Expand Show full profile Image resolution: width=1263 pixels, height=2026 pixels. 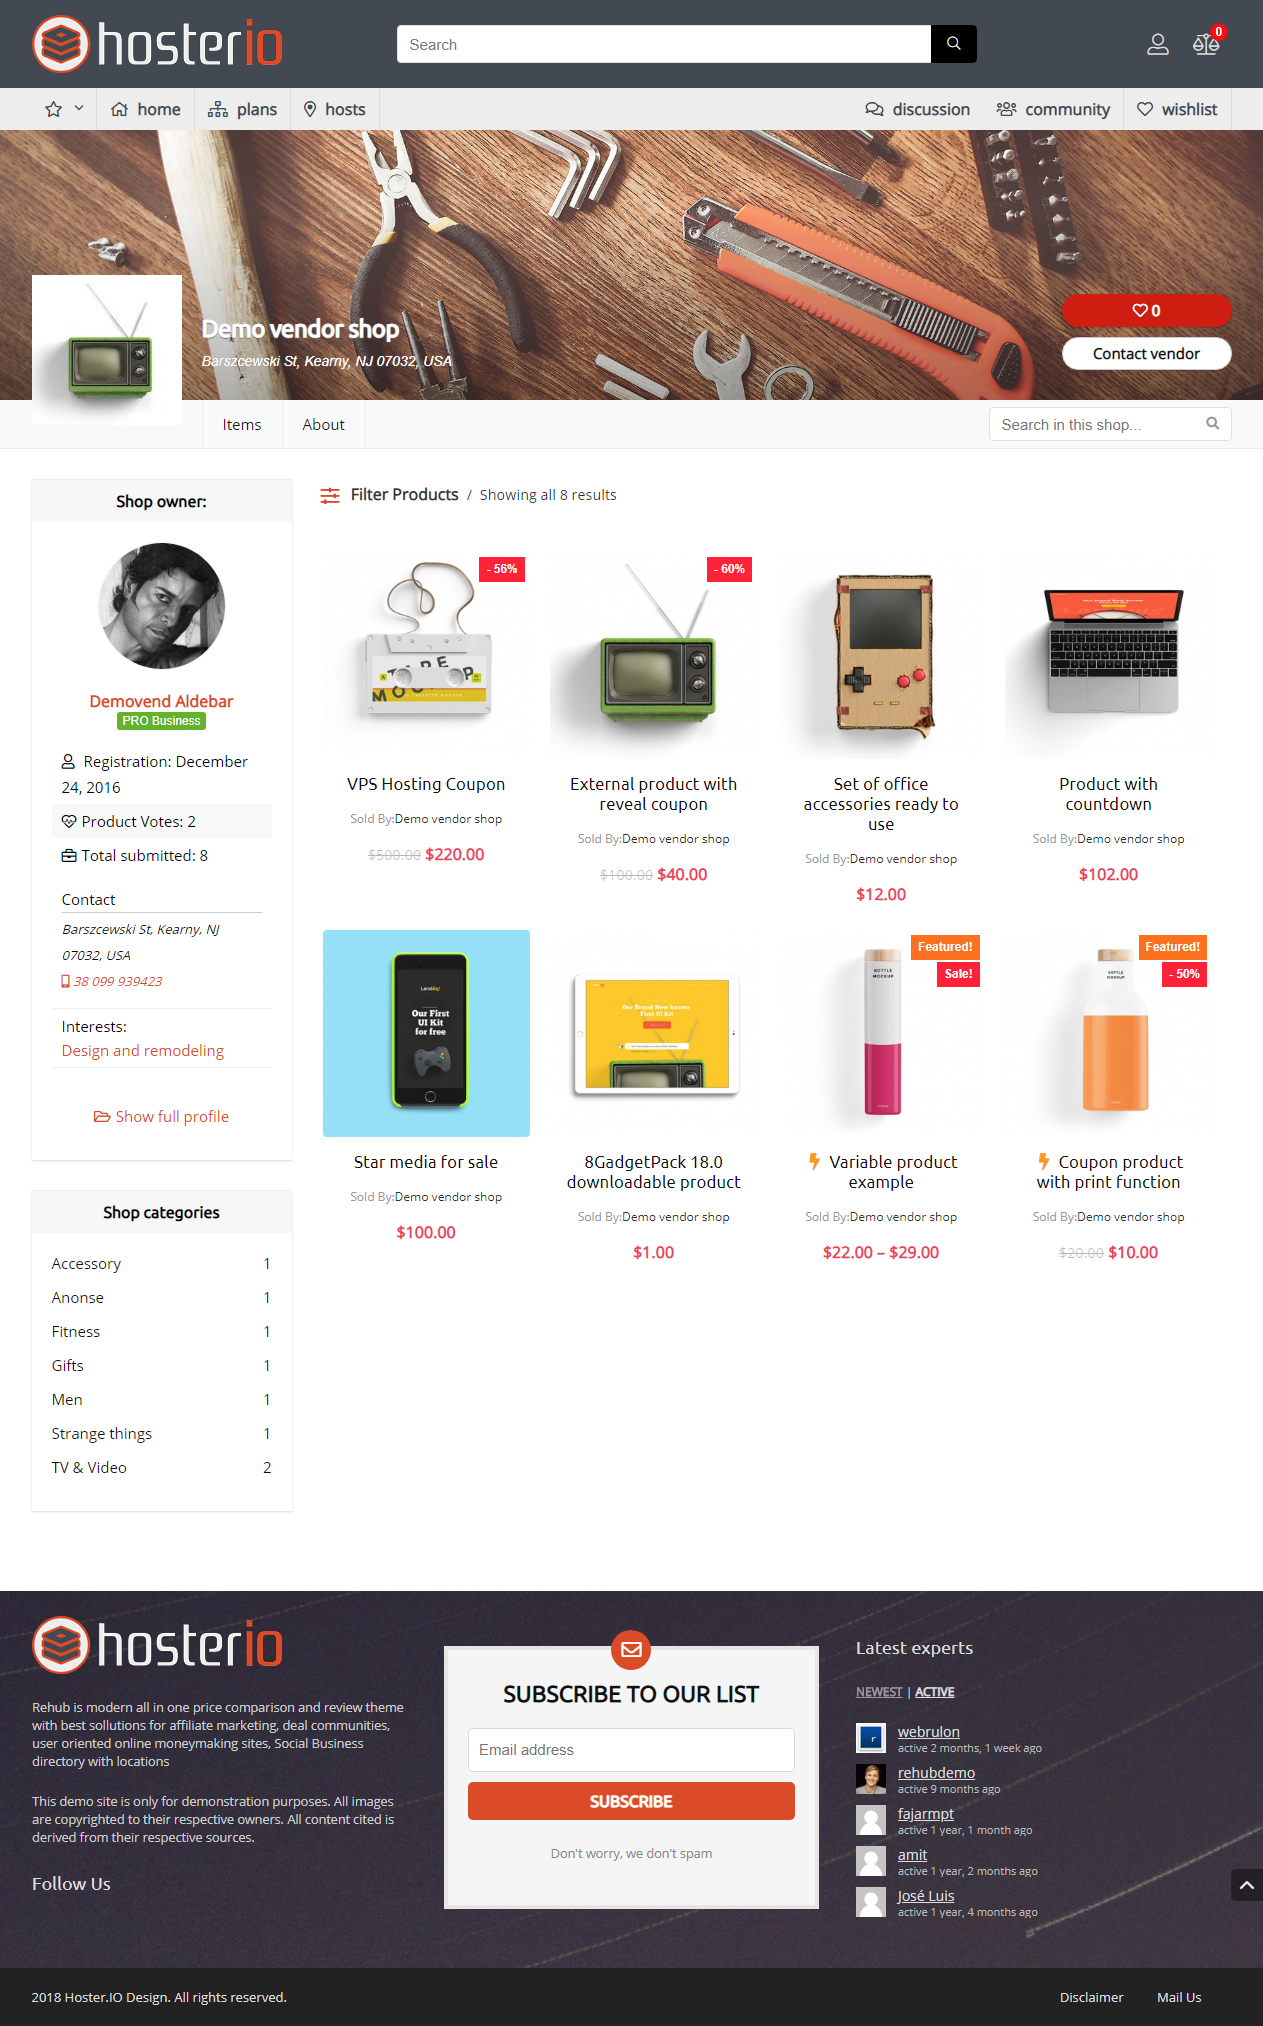point(161,1116)
